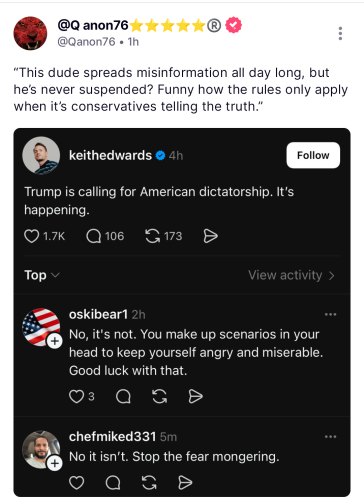
Task: Open more options for oskibear1 comment
Action: pyautogui.click(x=330, y=314)
